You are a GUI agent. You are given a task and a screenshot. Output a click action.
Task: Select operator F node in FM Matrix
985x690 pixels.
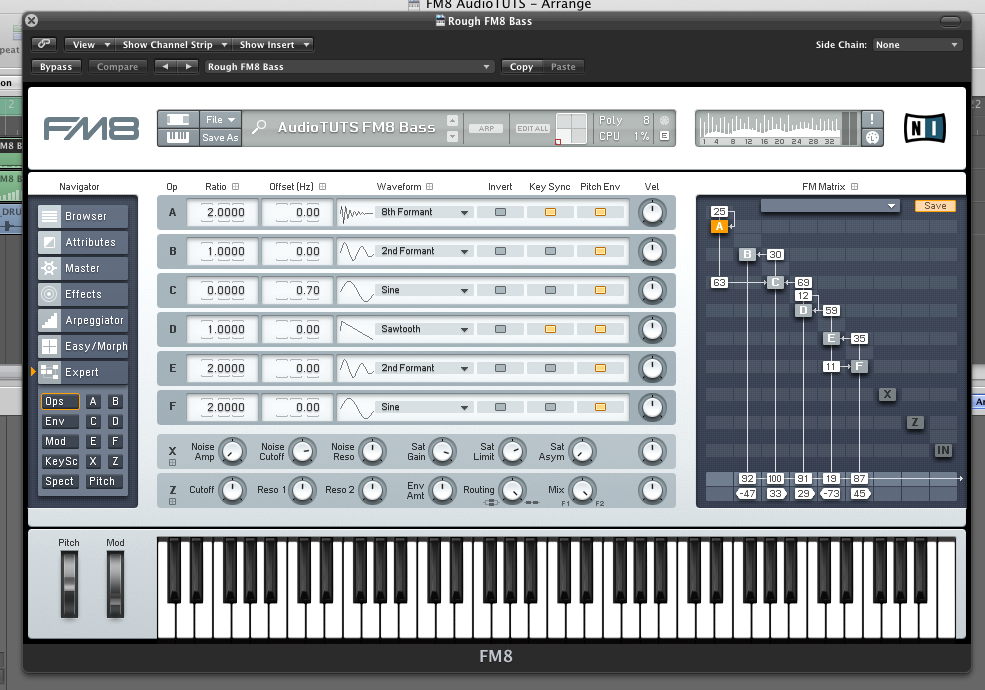click(x=859, y=366)
